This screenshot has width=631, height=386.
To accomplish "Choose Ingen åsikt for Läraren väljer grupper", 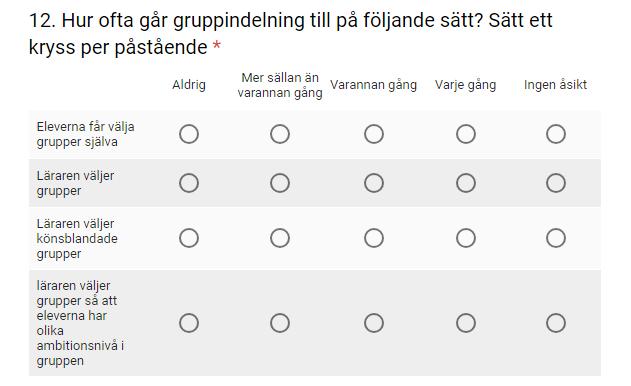I will [556, 183].
